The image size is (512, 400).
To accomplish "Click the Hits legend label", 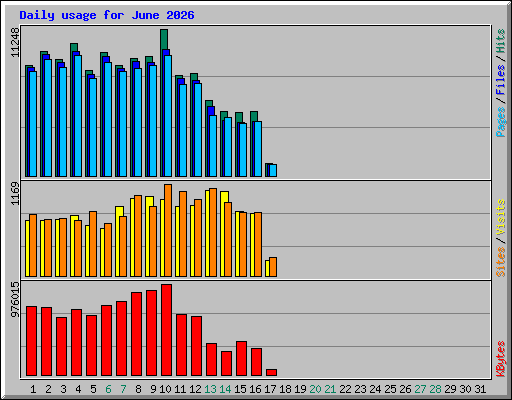I will coord(500,41).
